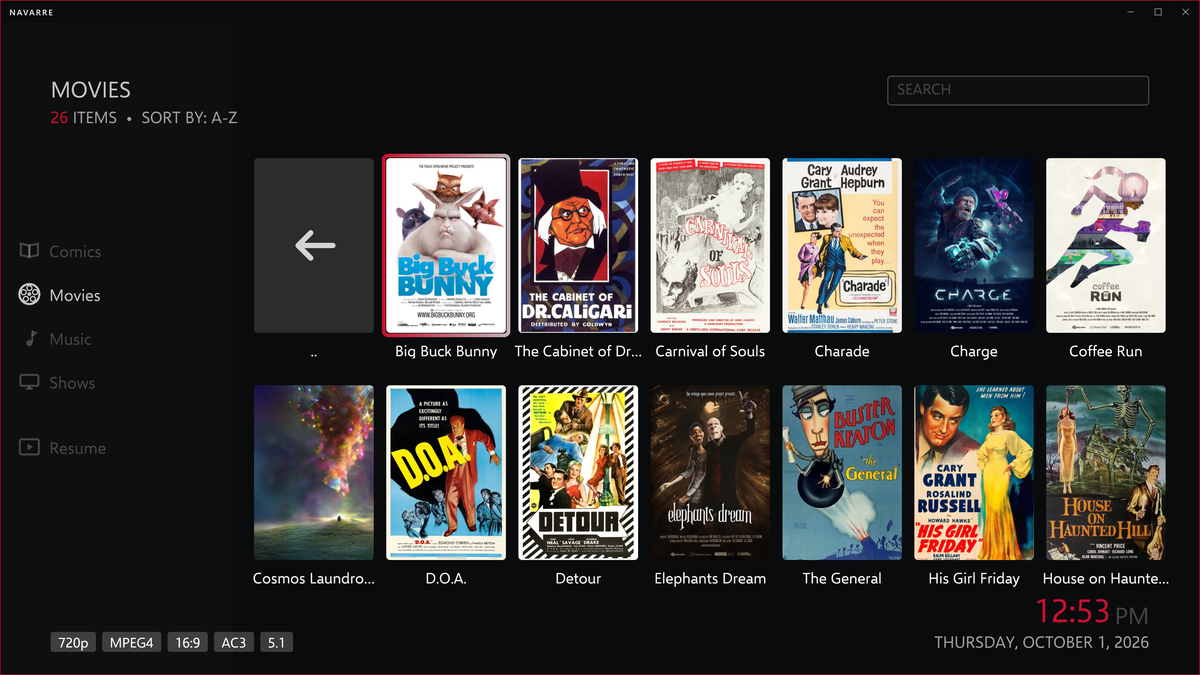1200x675 pixels.
Task: Open the Detour movie poster
Action: (x=578, y=473)
